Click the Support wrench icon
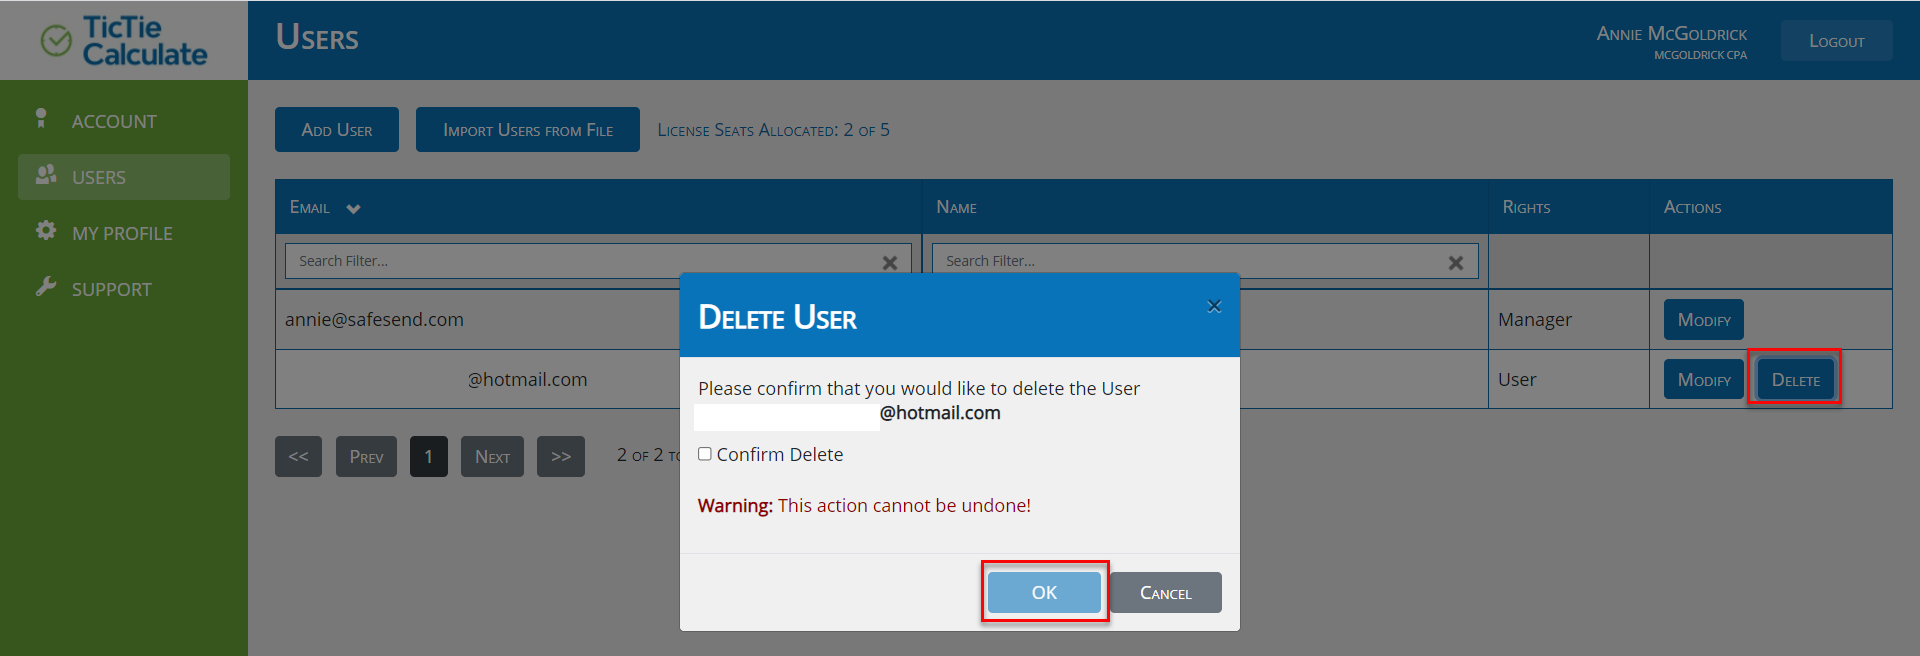1920x656 pixels. click(46, 287)
